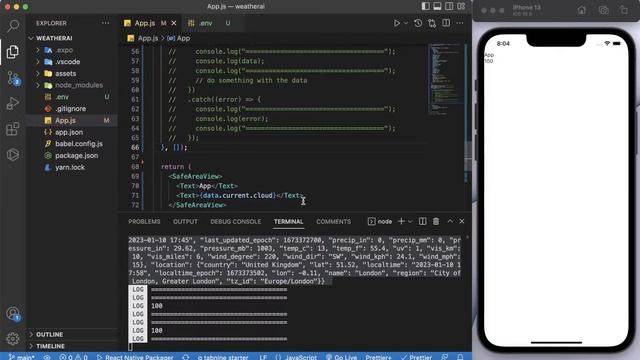640x360 pixels.
Task: Click the feedback icon in status bar
Action: point(444,357)
